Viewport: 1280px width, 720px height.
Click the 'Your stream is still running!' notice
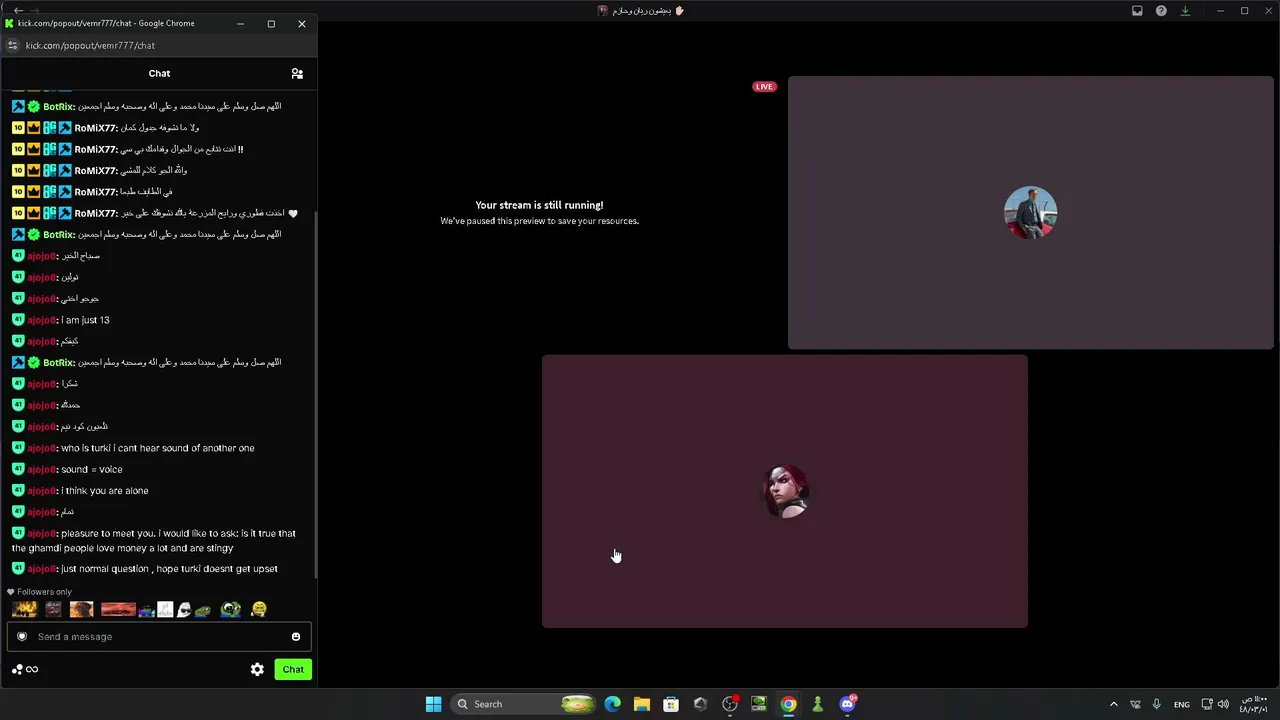[539, 205]
